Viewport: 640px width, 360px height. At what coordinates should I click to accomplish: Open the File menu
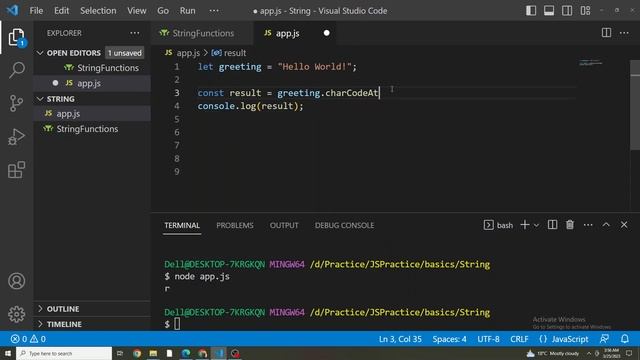[36, 11]
